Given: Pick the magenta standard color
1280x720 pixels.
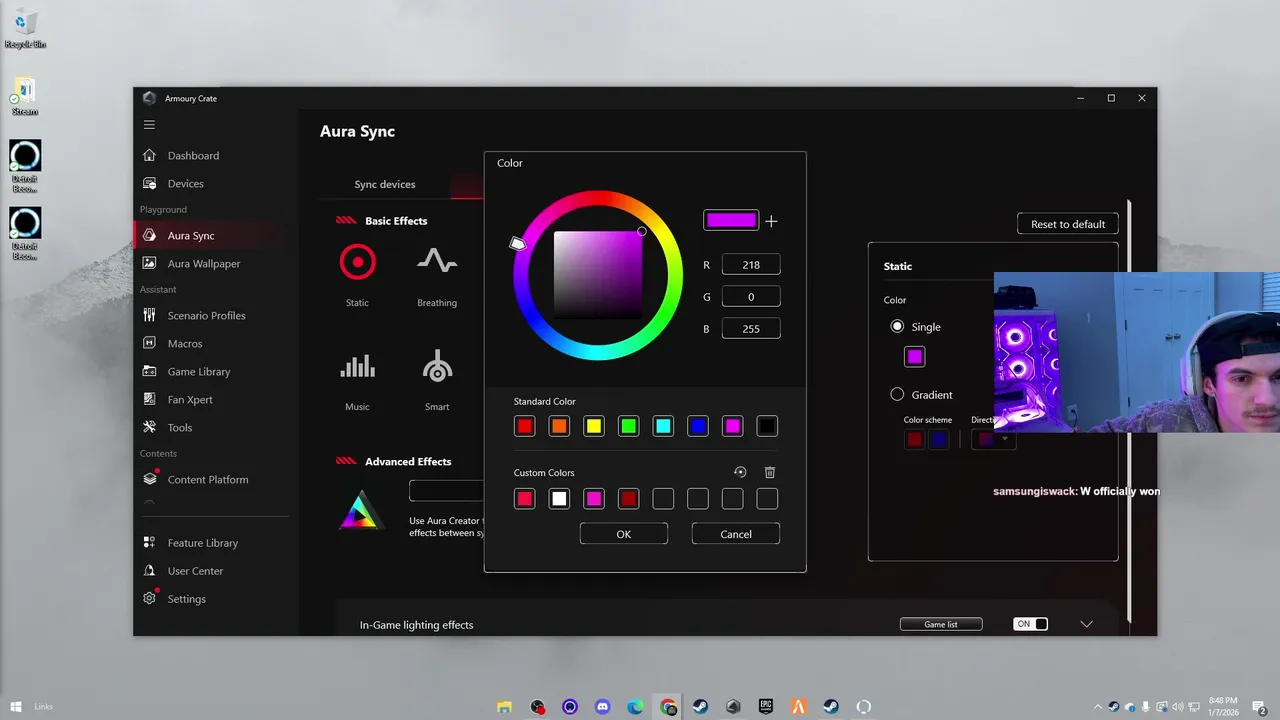Looking at the screenshot, I should [733, 426].
